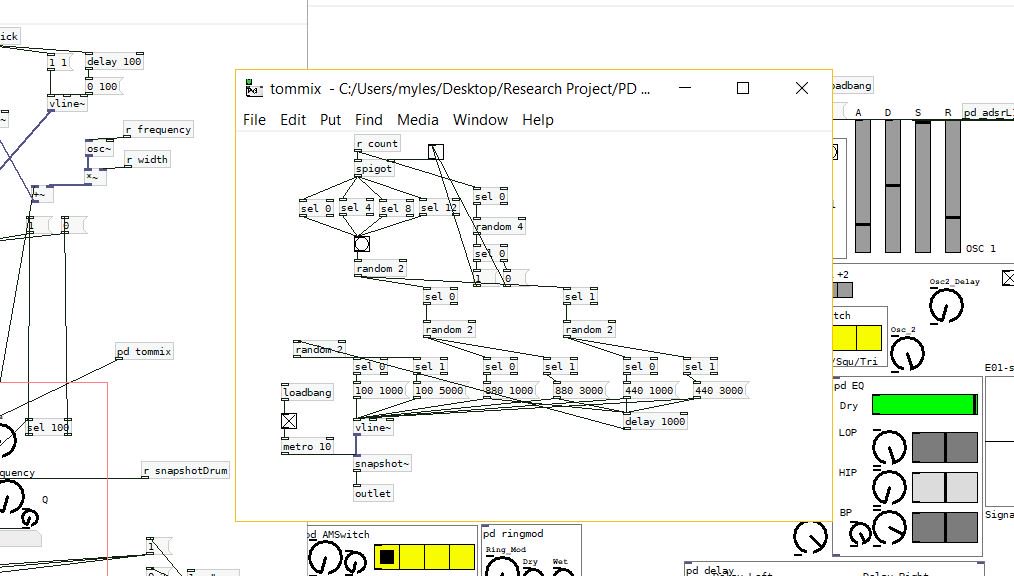Toggle the right dark cell beside BP knob
Viewport: 1014px width, 576px height.
click(962, 527)
